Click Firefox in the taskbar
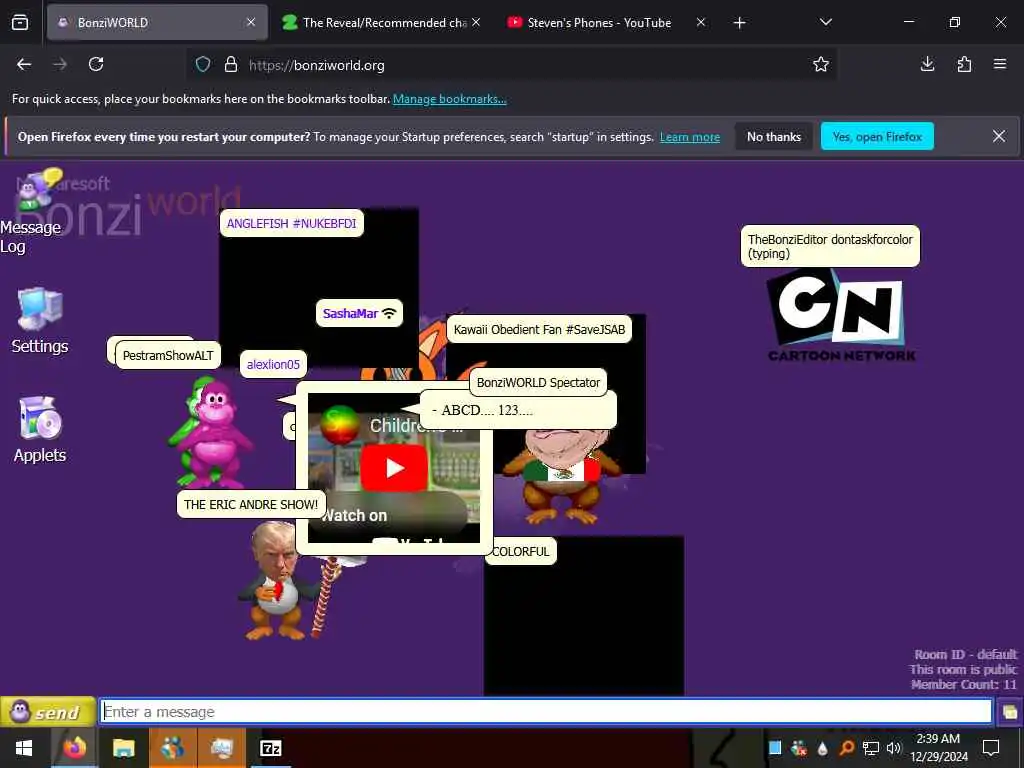The width and height of the screenshot is (1024, 768). coord(74,748)
